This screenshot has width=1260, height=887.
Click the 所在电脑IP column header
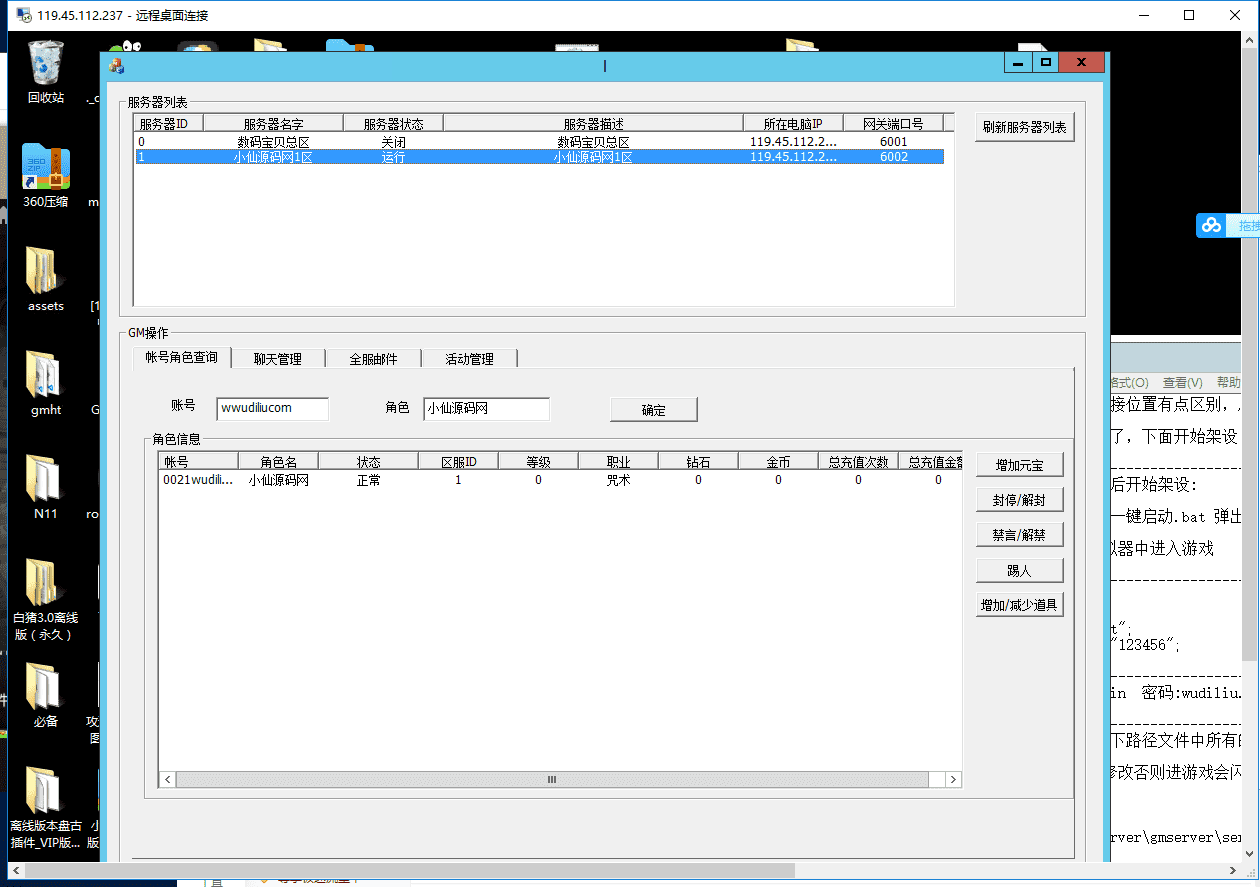[x=793, y=124]
